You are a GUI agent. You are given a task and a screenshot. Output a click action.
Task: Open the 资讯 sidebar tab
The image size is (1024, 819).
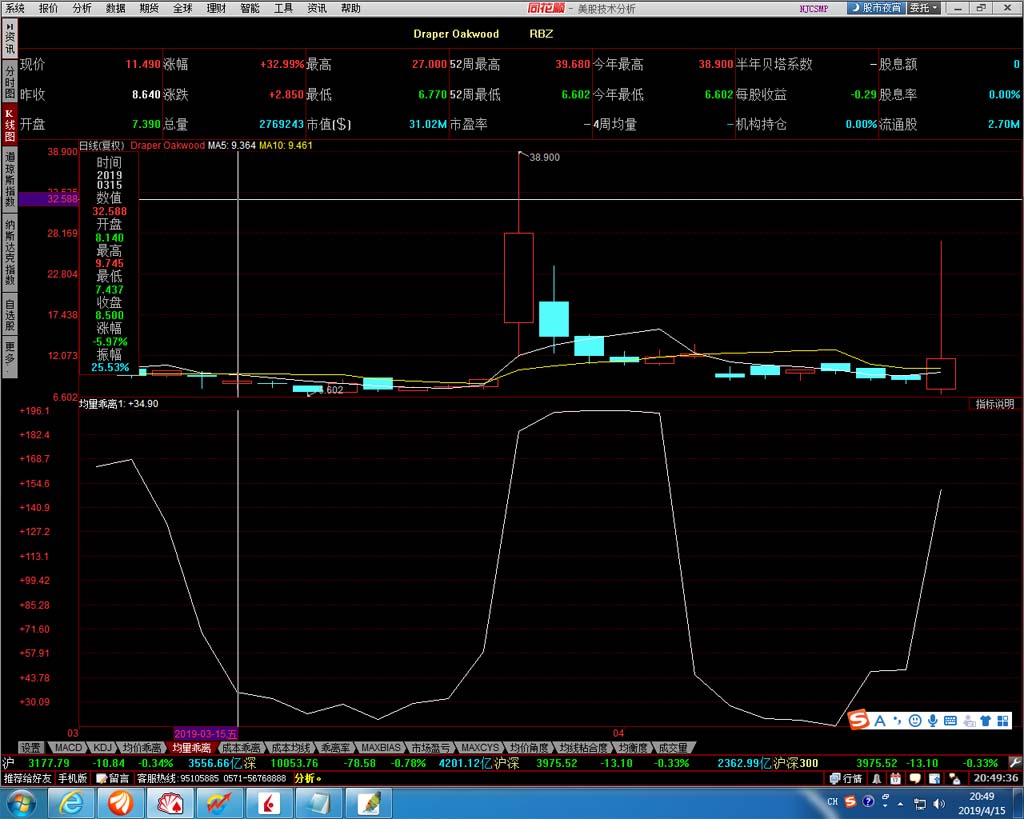pyautogui.click(x=9, y=39)
